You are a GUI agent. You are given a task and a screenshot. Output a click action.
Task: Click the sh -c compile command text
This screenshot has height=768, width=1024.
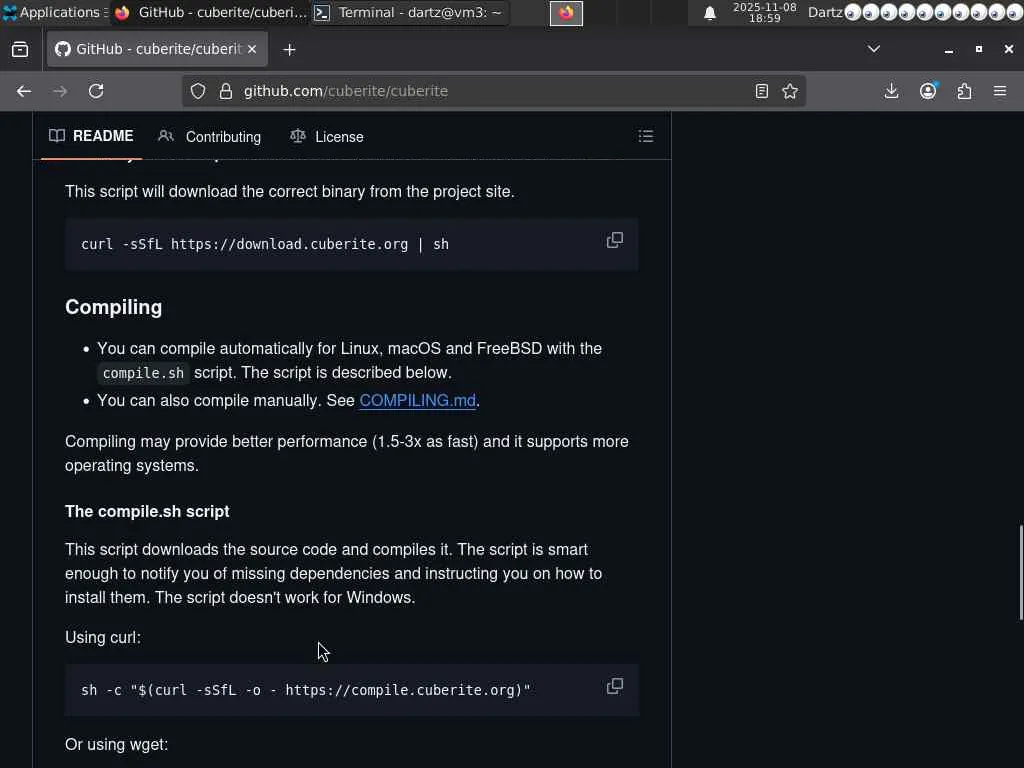pos(306,690)
